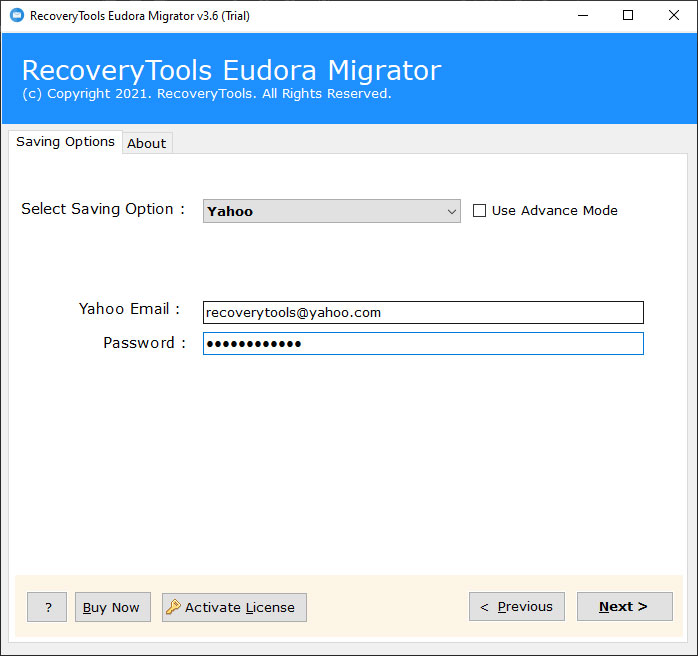
Task: Click the Yahoo Email input field
Action: point(423,312)
